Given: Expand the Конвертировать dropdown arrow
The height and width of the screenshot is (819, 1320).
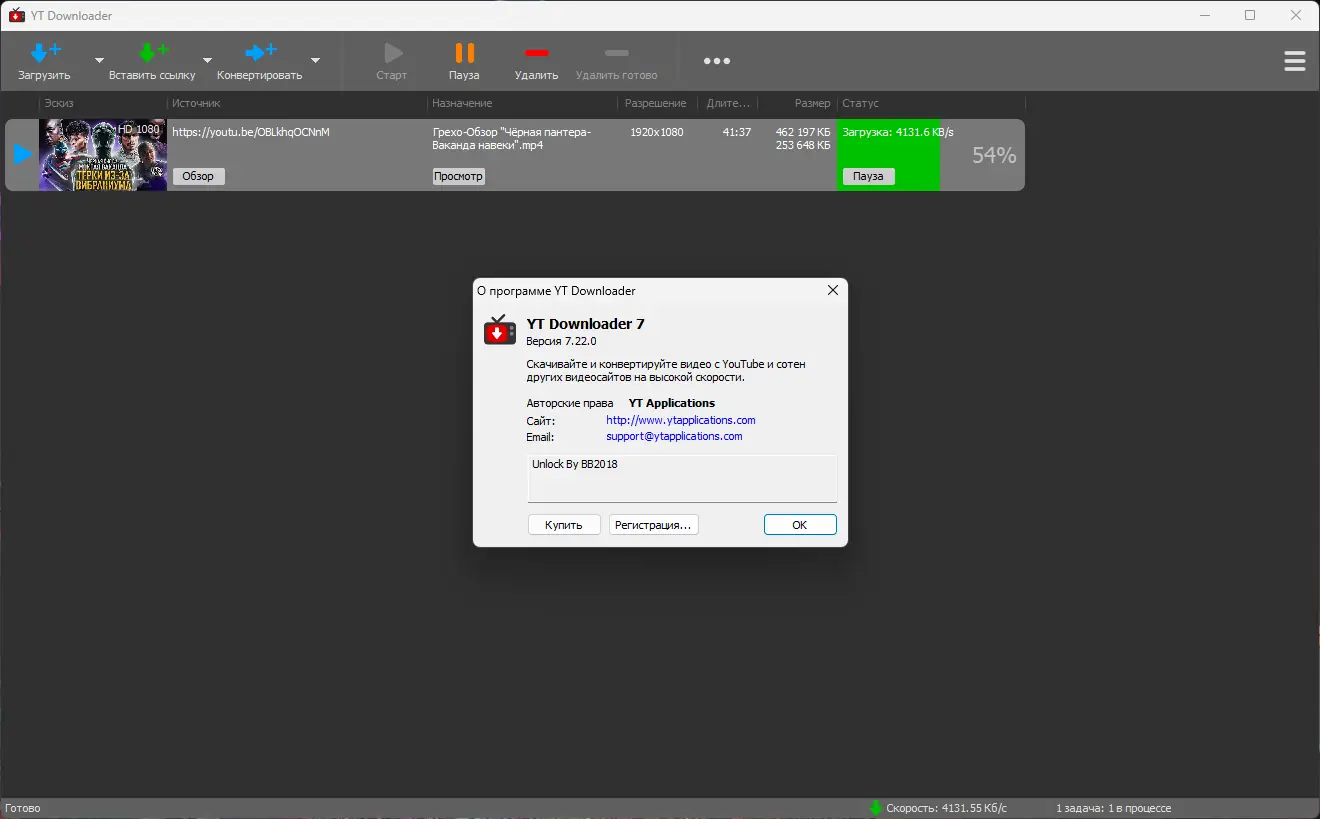Looking at the screenshot, I should click(x=315, y=61).
